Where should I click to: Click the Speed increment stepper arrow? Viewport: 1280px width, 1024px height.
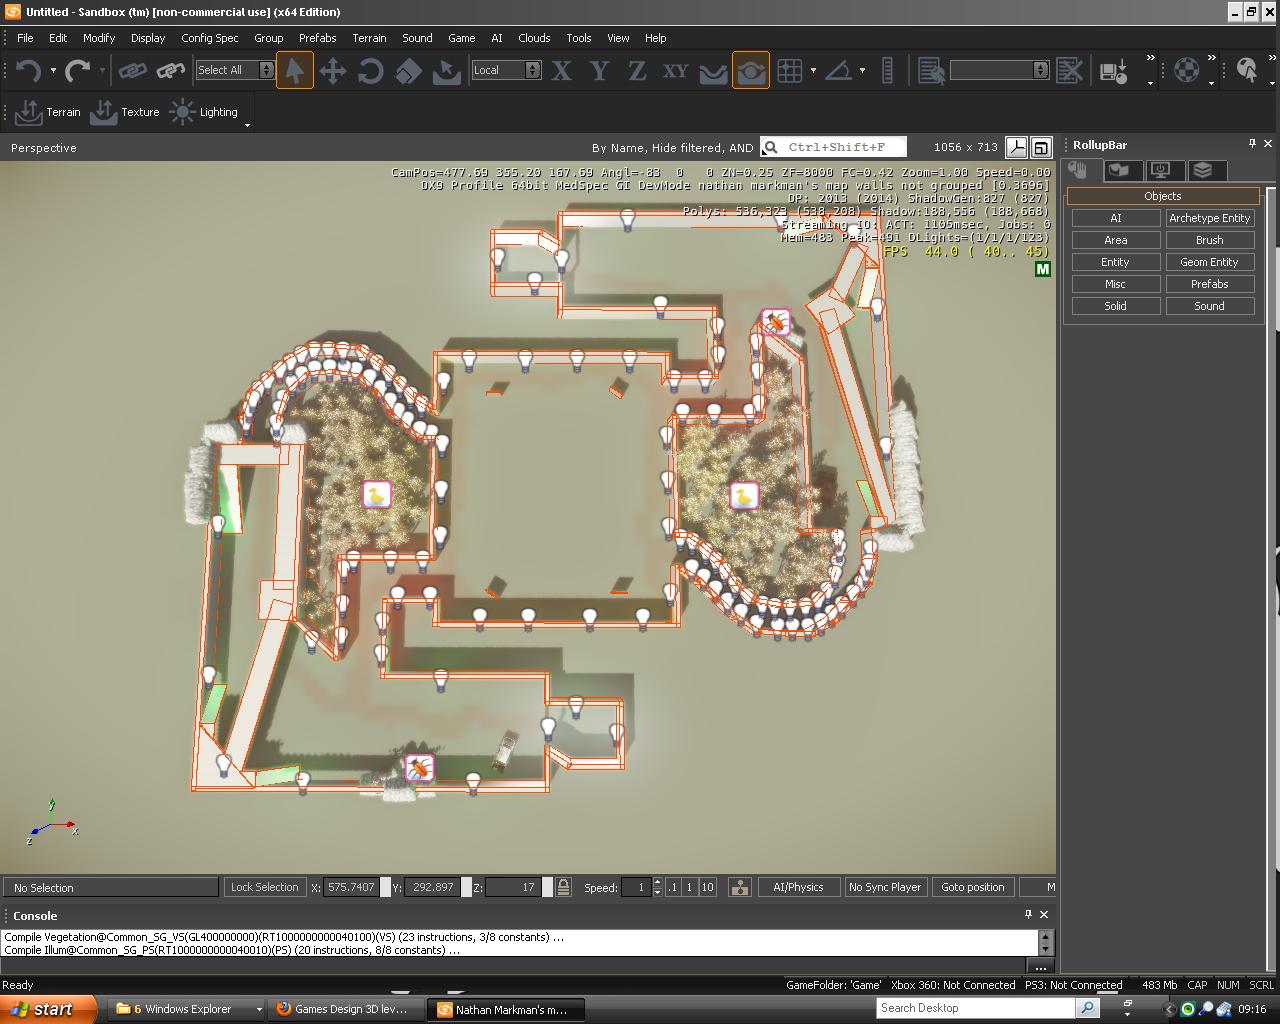pyautogui.click(x=658, y=882)
